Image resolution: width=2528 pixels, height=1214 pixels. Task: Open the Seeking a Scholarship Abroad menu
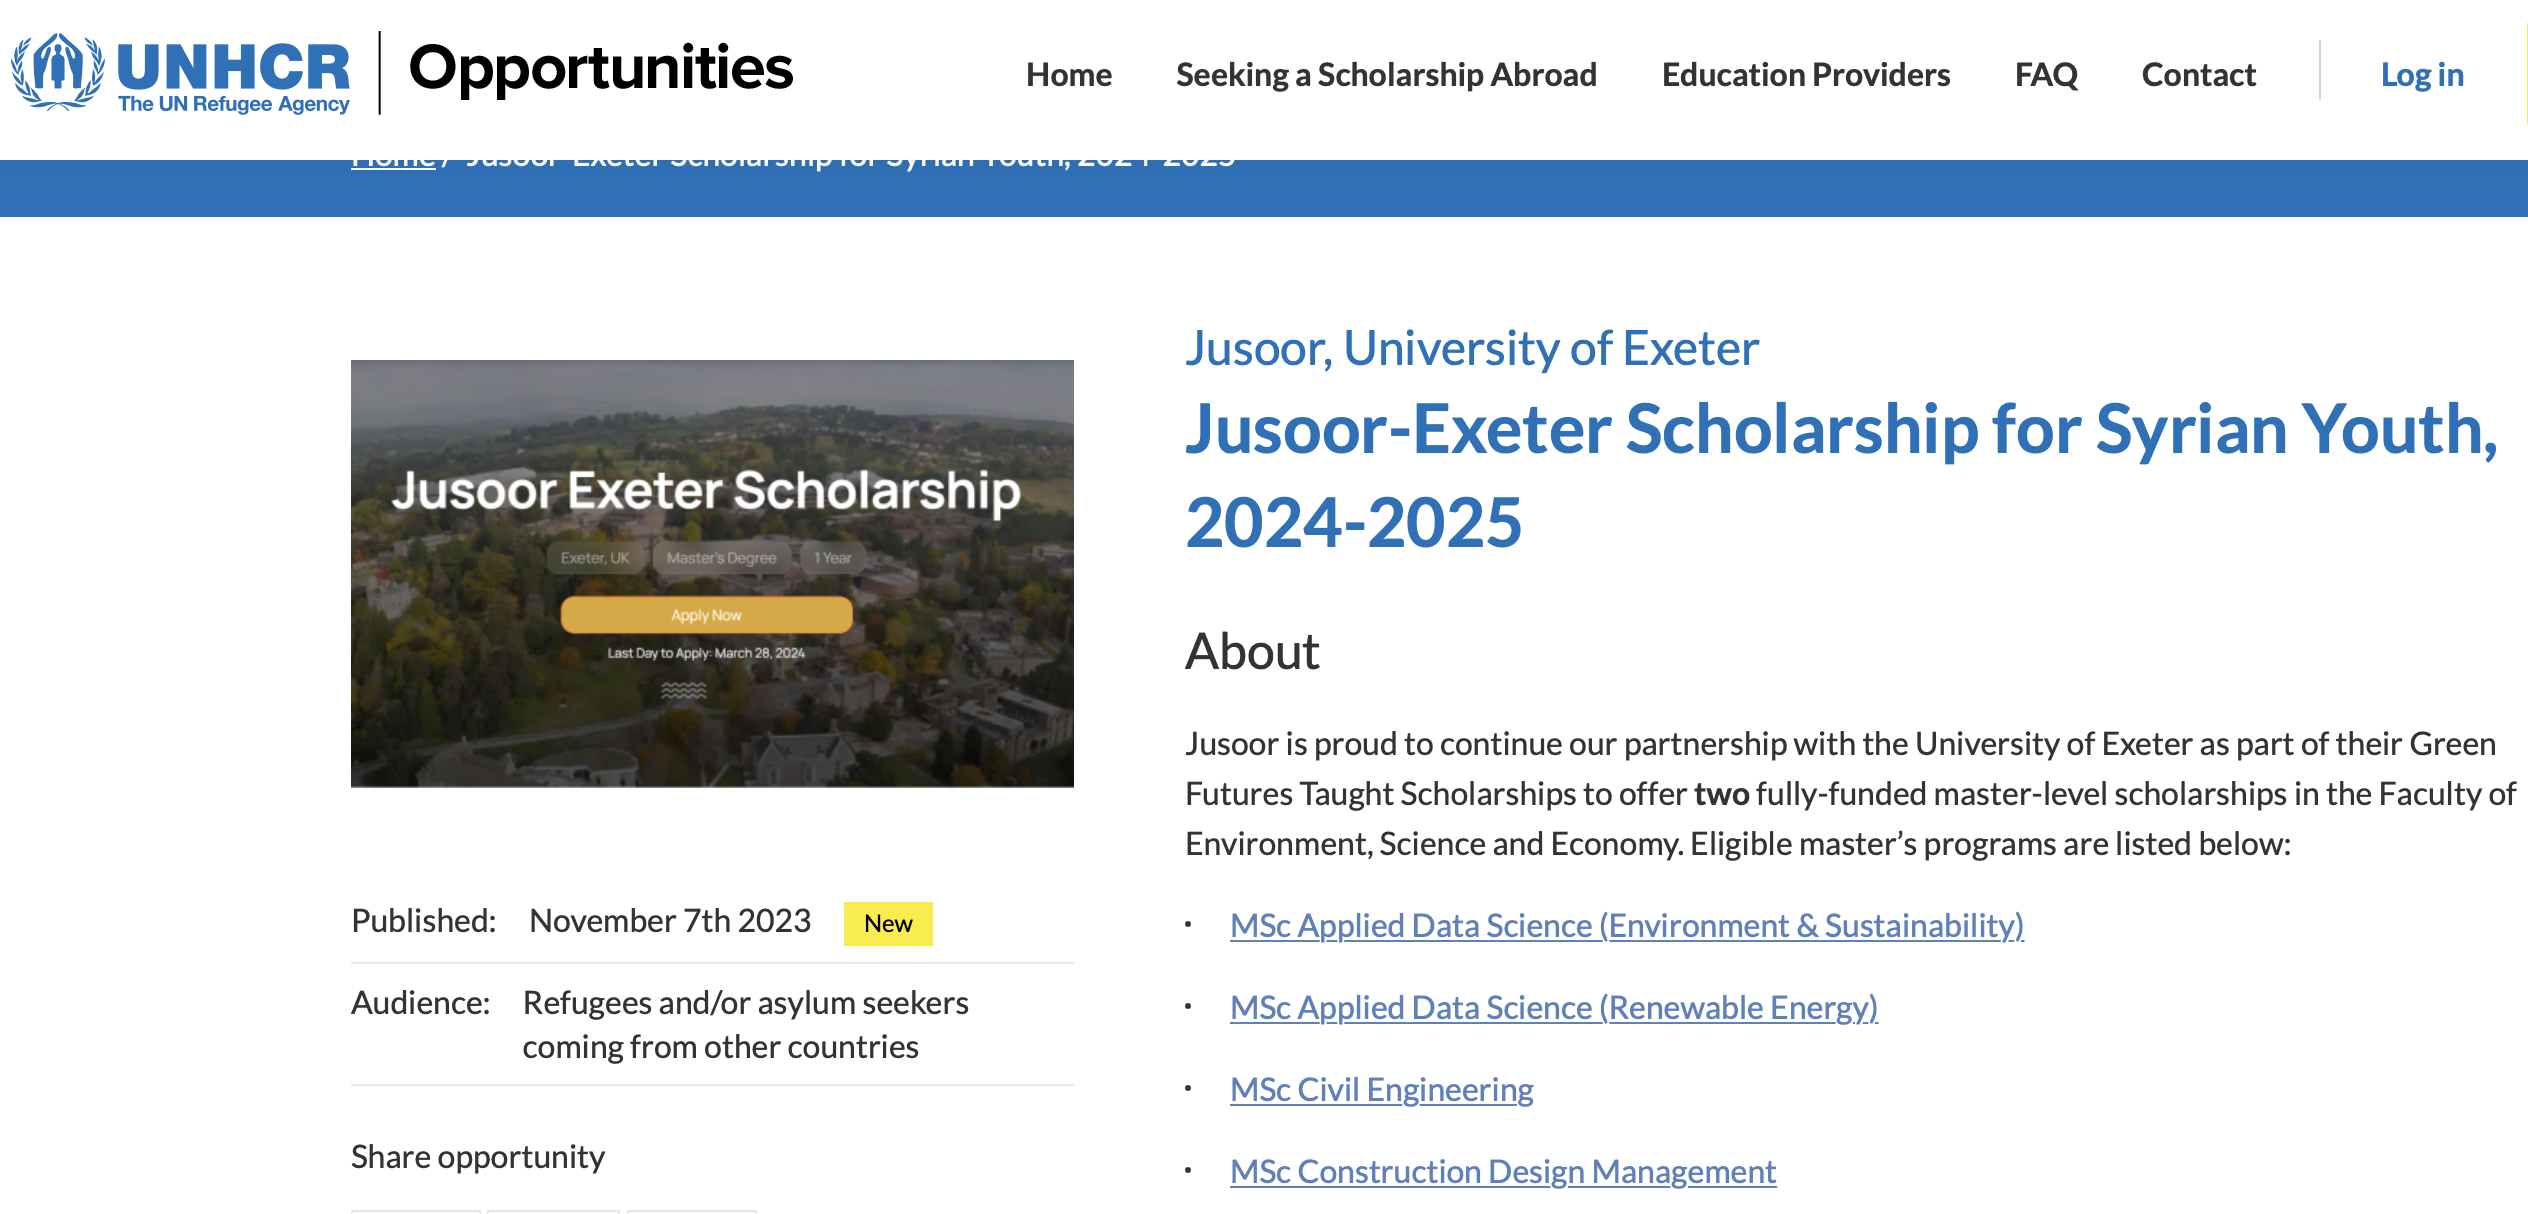1386,74
